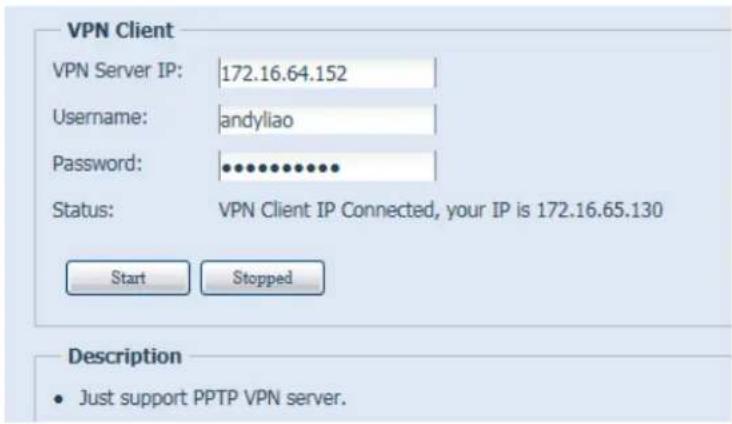Focus the Username text field
Viewport: 732px width, 424px height.
326,119
